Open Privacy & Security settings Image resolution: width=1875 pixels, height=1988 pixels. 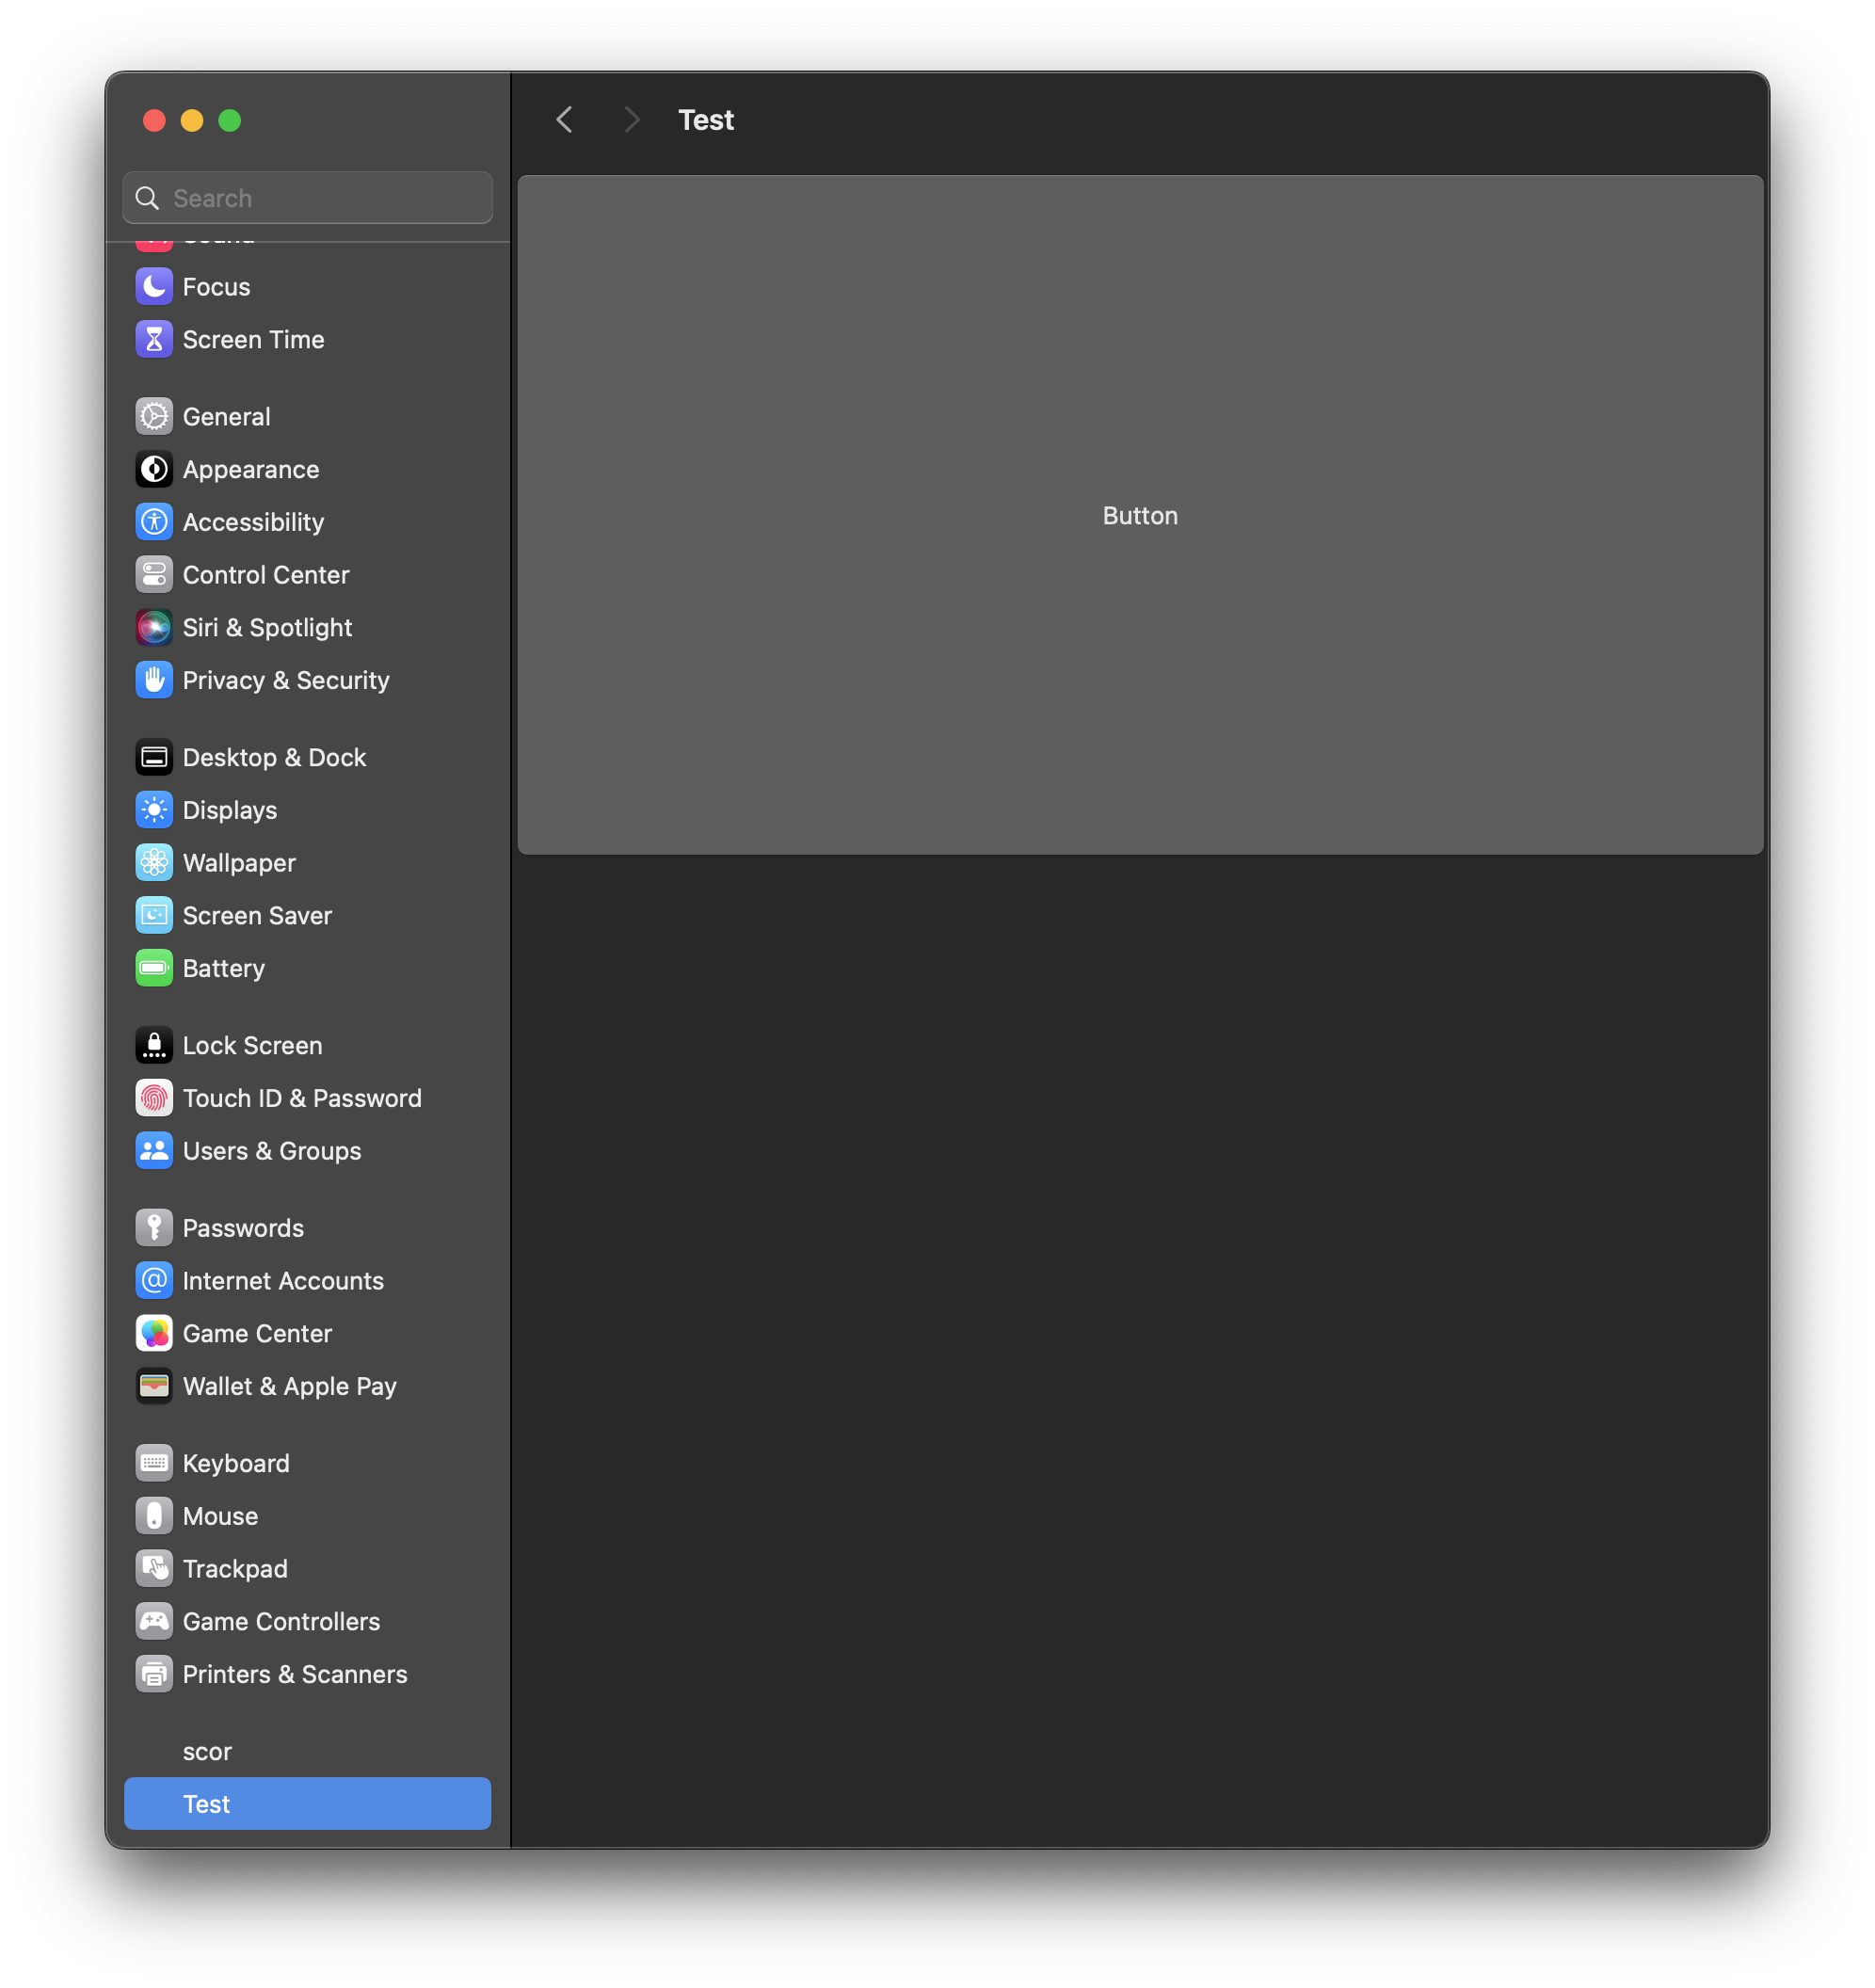click(x=286, y=681)
